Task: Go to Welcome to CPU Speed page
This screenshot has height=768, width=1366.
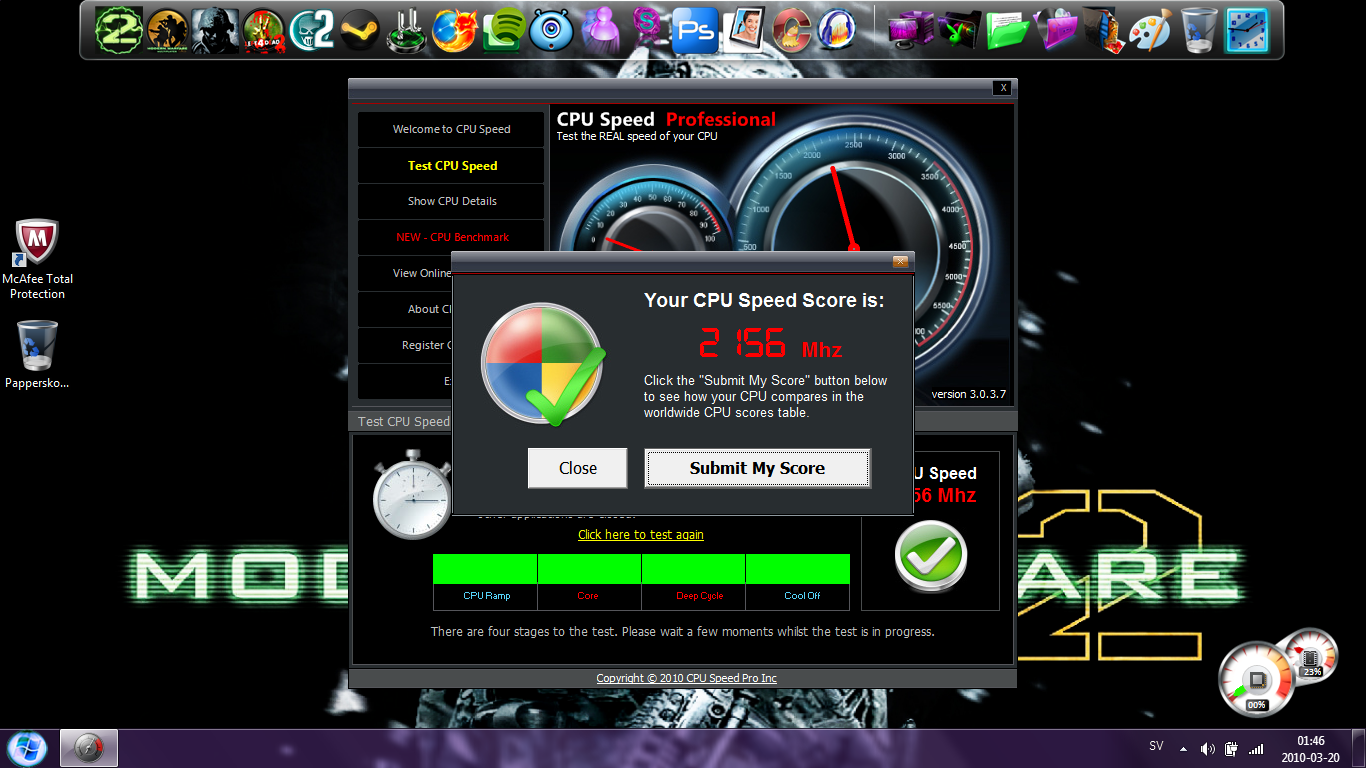Action: pos(451,129)
